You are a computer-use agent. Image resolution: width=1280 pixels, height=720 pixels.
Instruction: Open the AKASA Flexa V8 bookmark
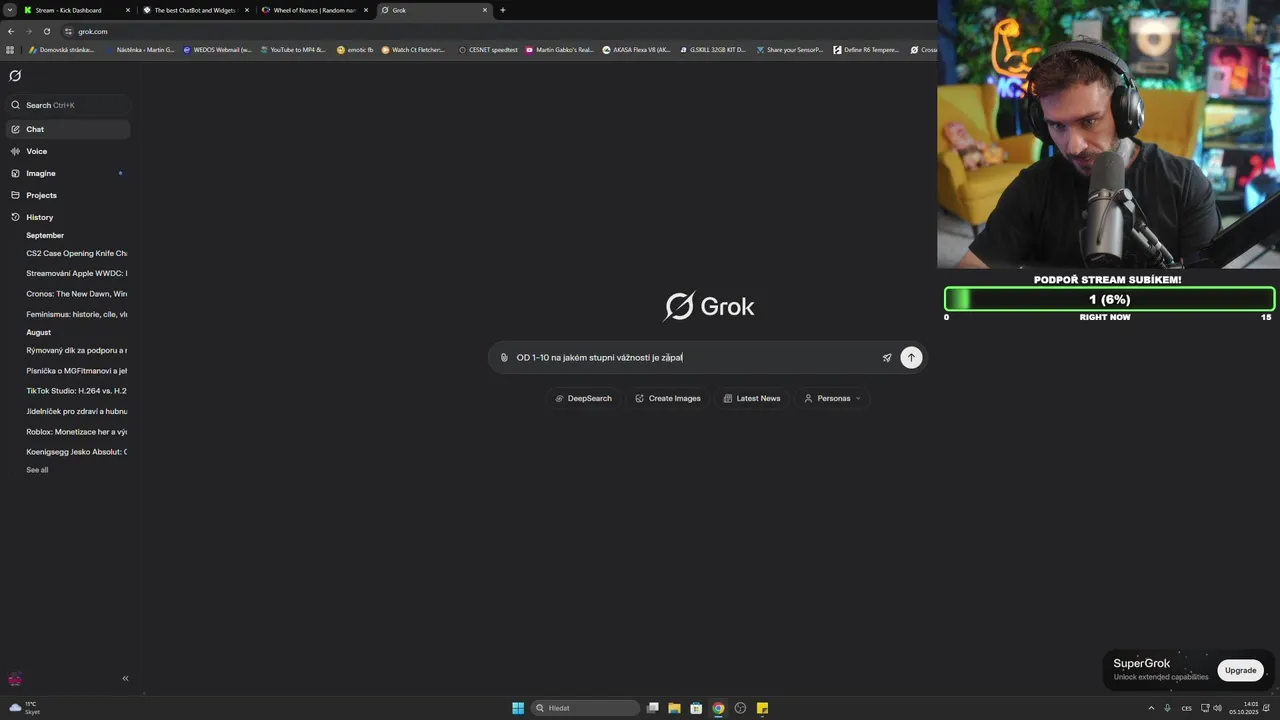pos(636,49)
